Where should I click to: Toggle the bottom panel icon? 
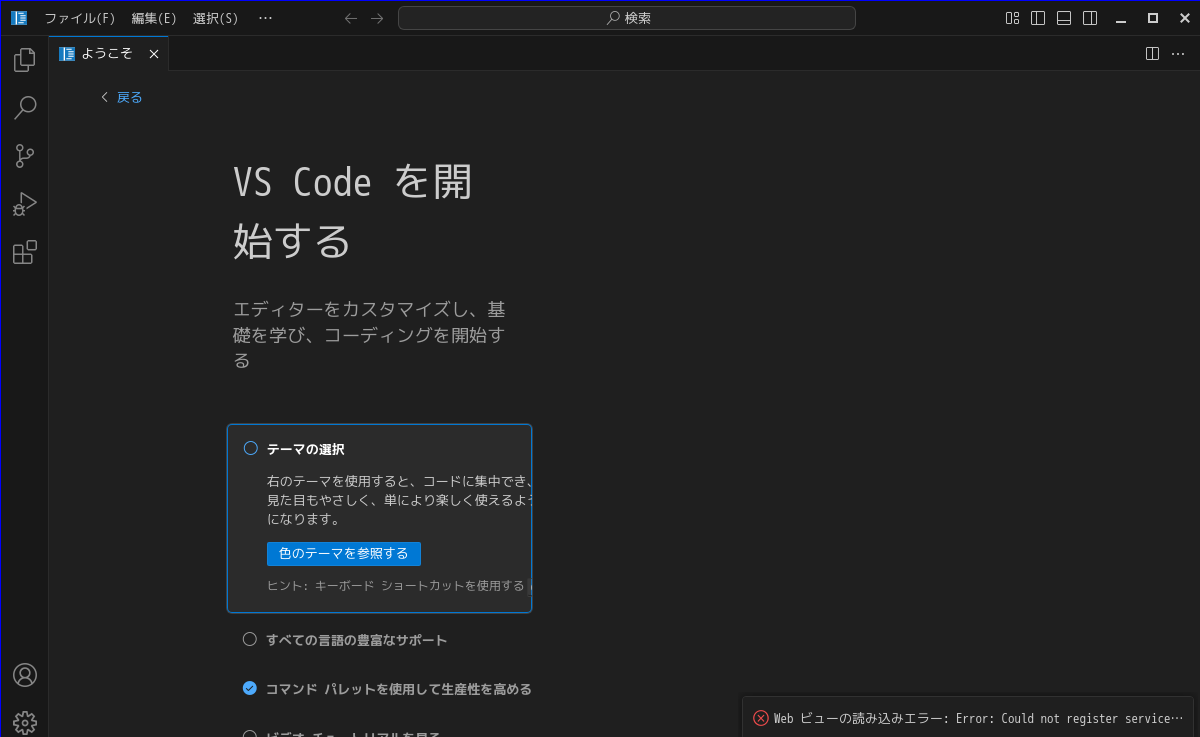pyautogui.click(x=1064, y=18)
